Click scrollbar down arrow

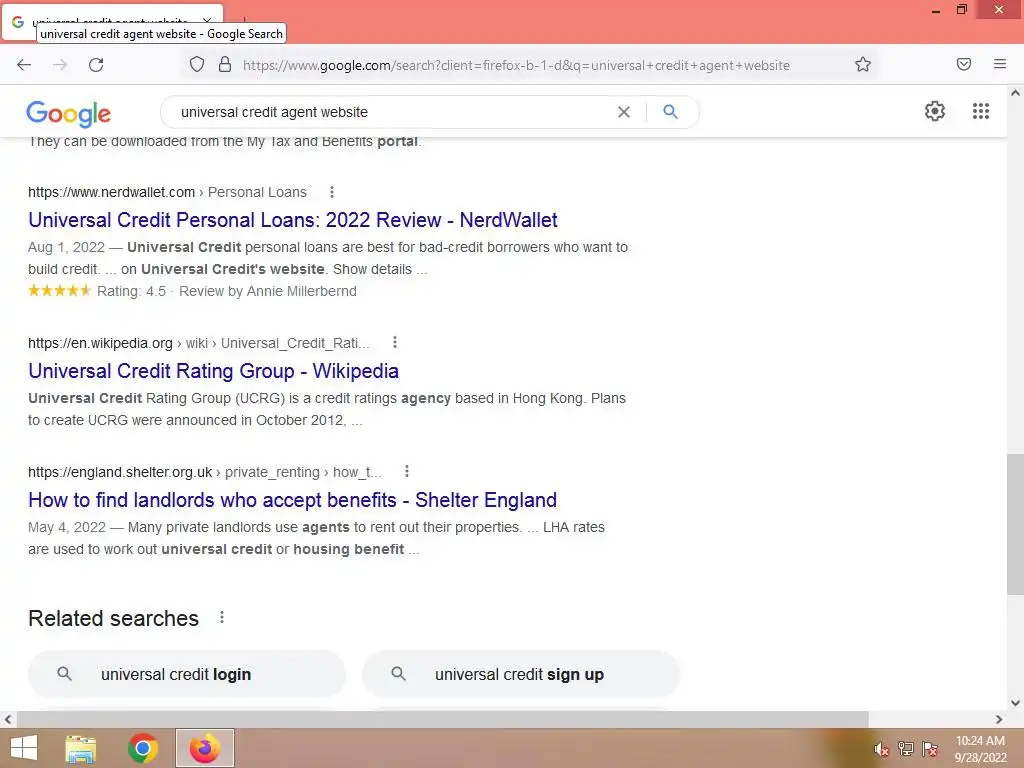(1015, 703)
